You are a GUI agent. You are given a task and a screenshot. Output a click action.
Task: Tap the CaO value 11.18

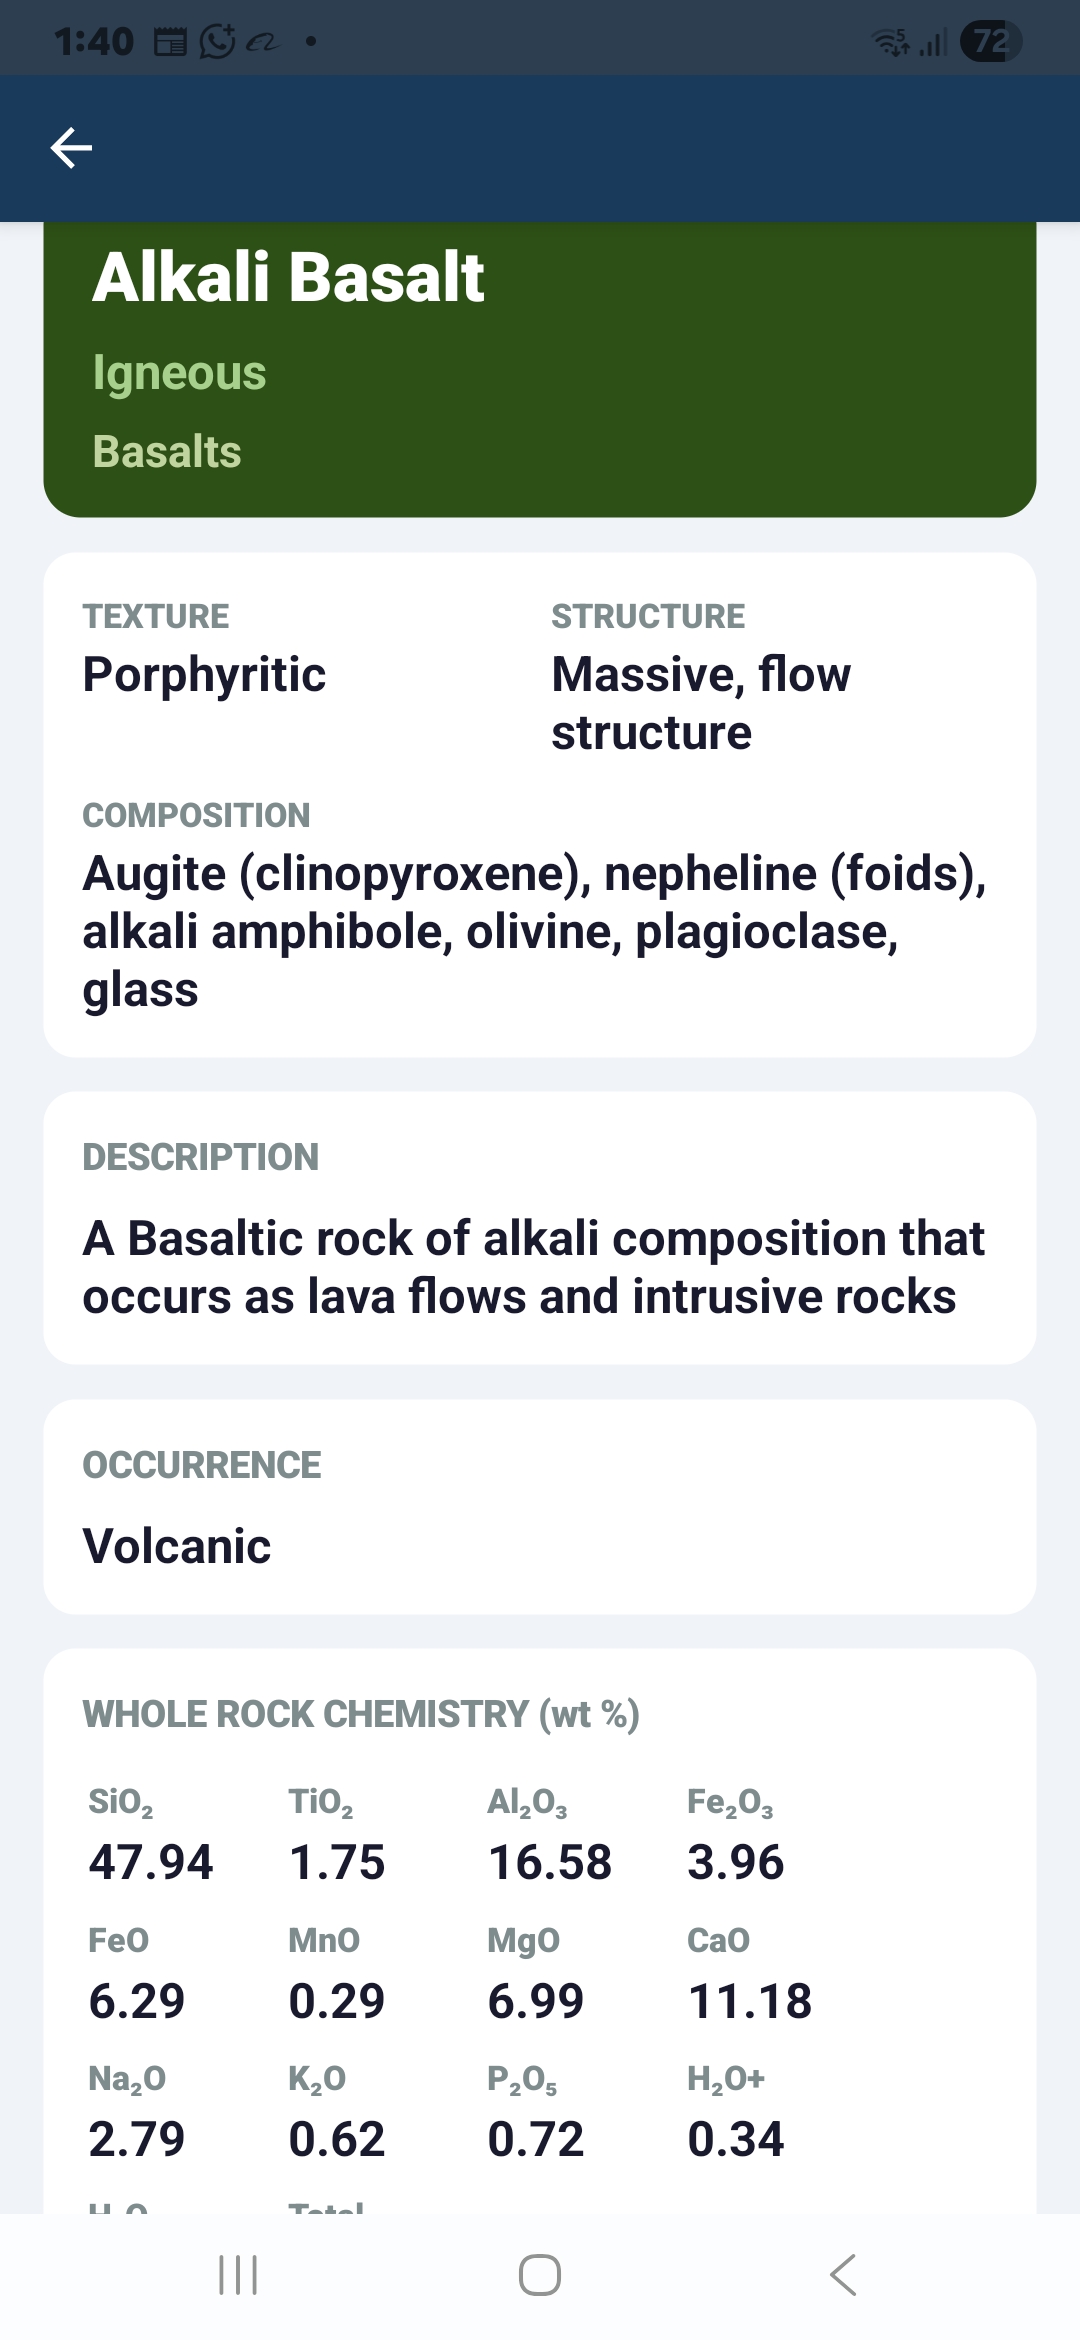click(x=750, y=2001)
